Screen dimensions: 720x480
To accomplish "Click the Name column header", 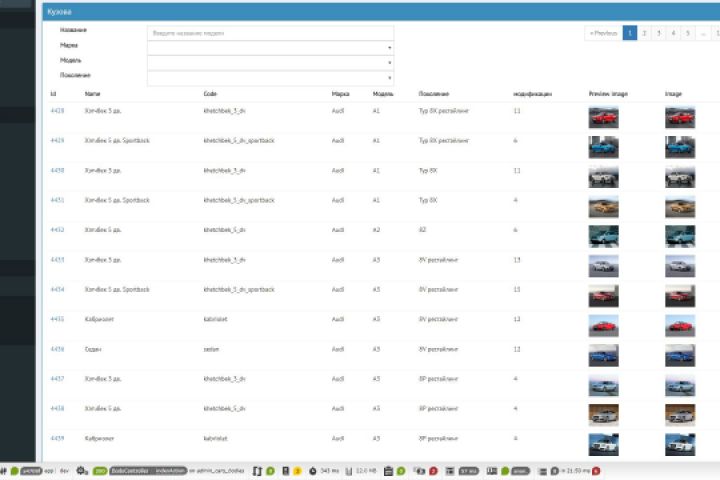I will point(92,94).
